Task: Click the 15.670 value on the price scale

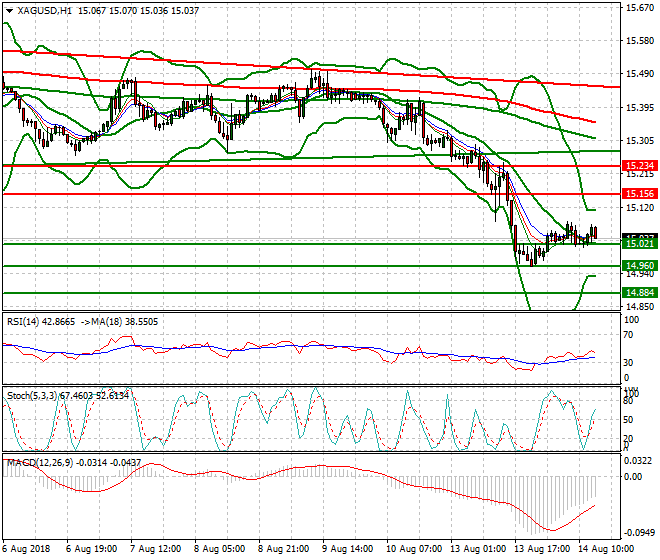Action: 639,8
